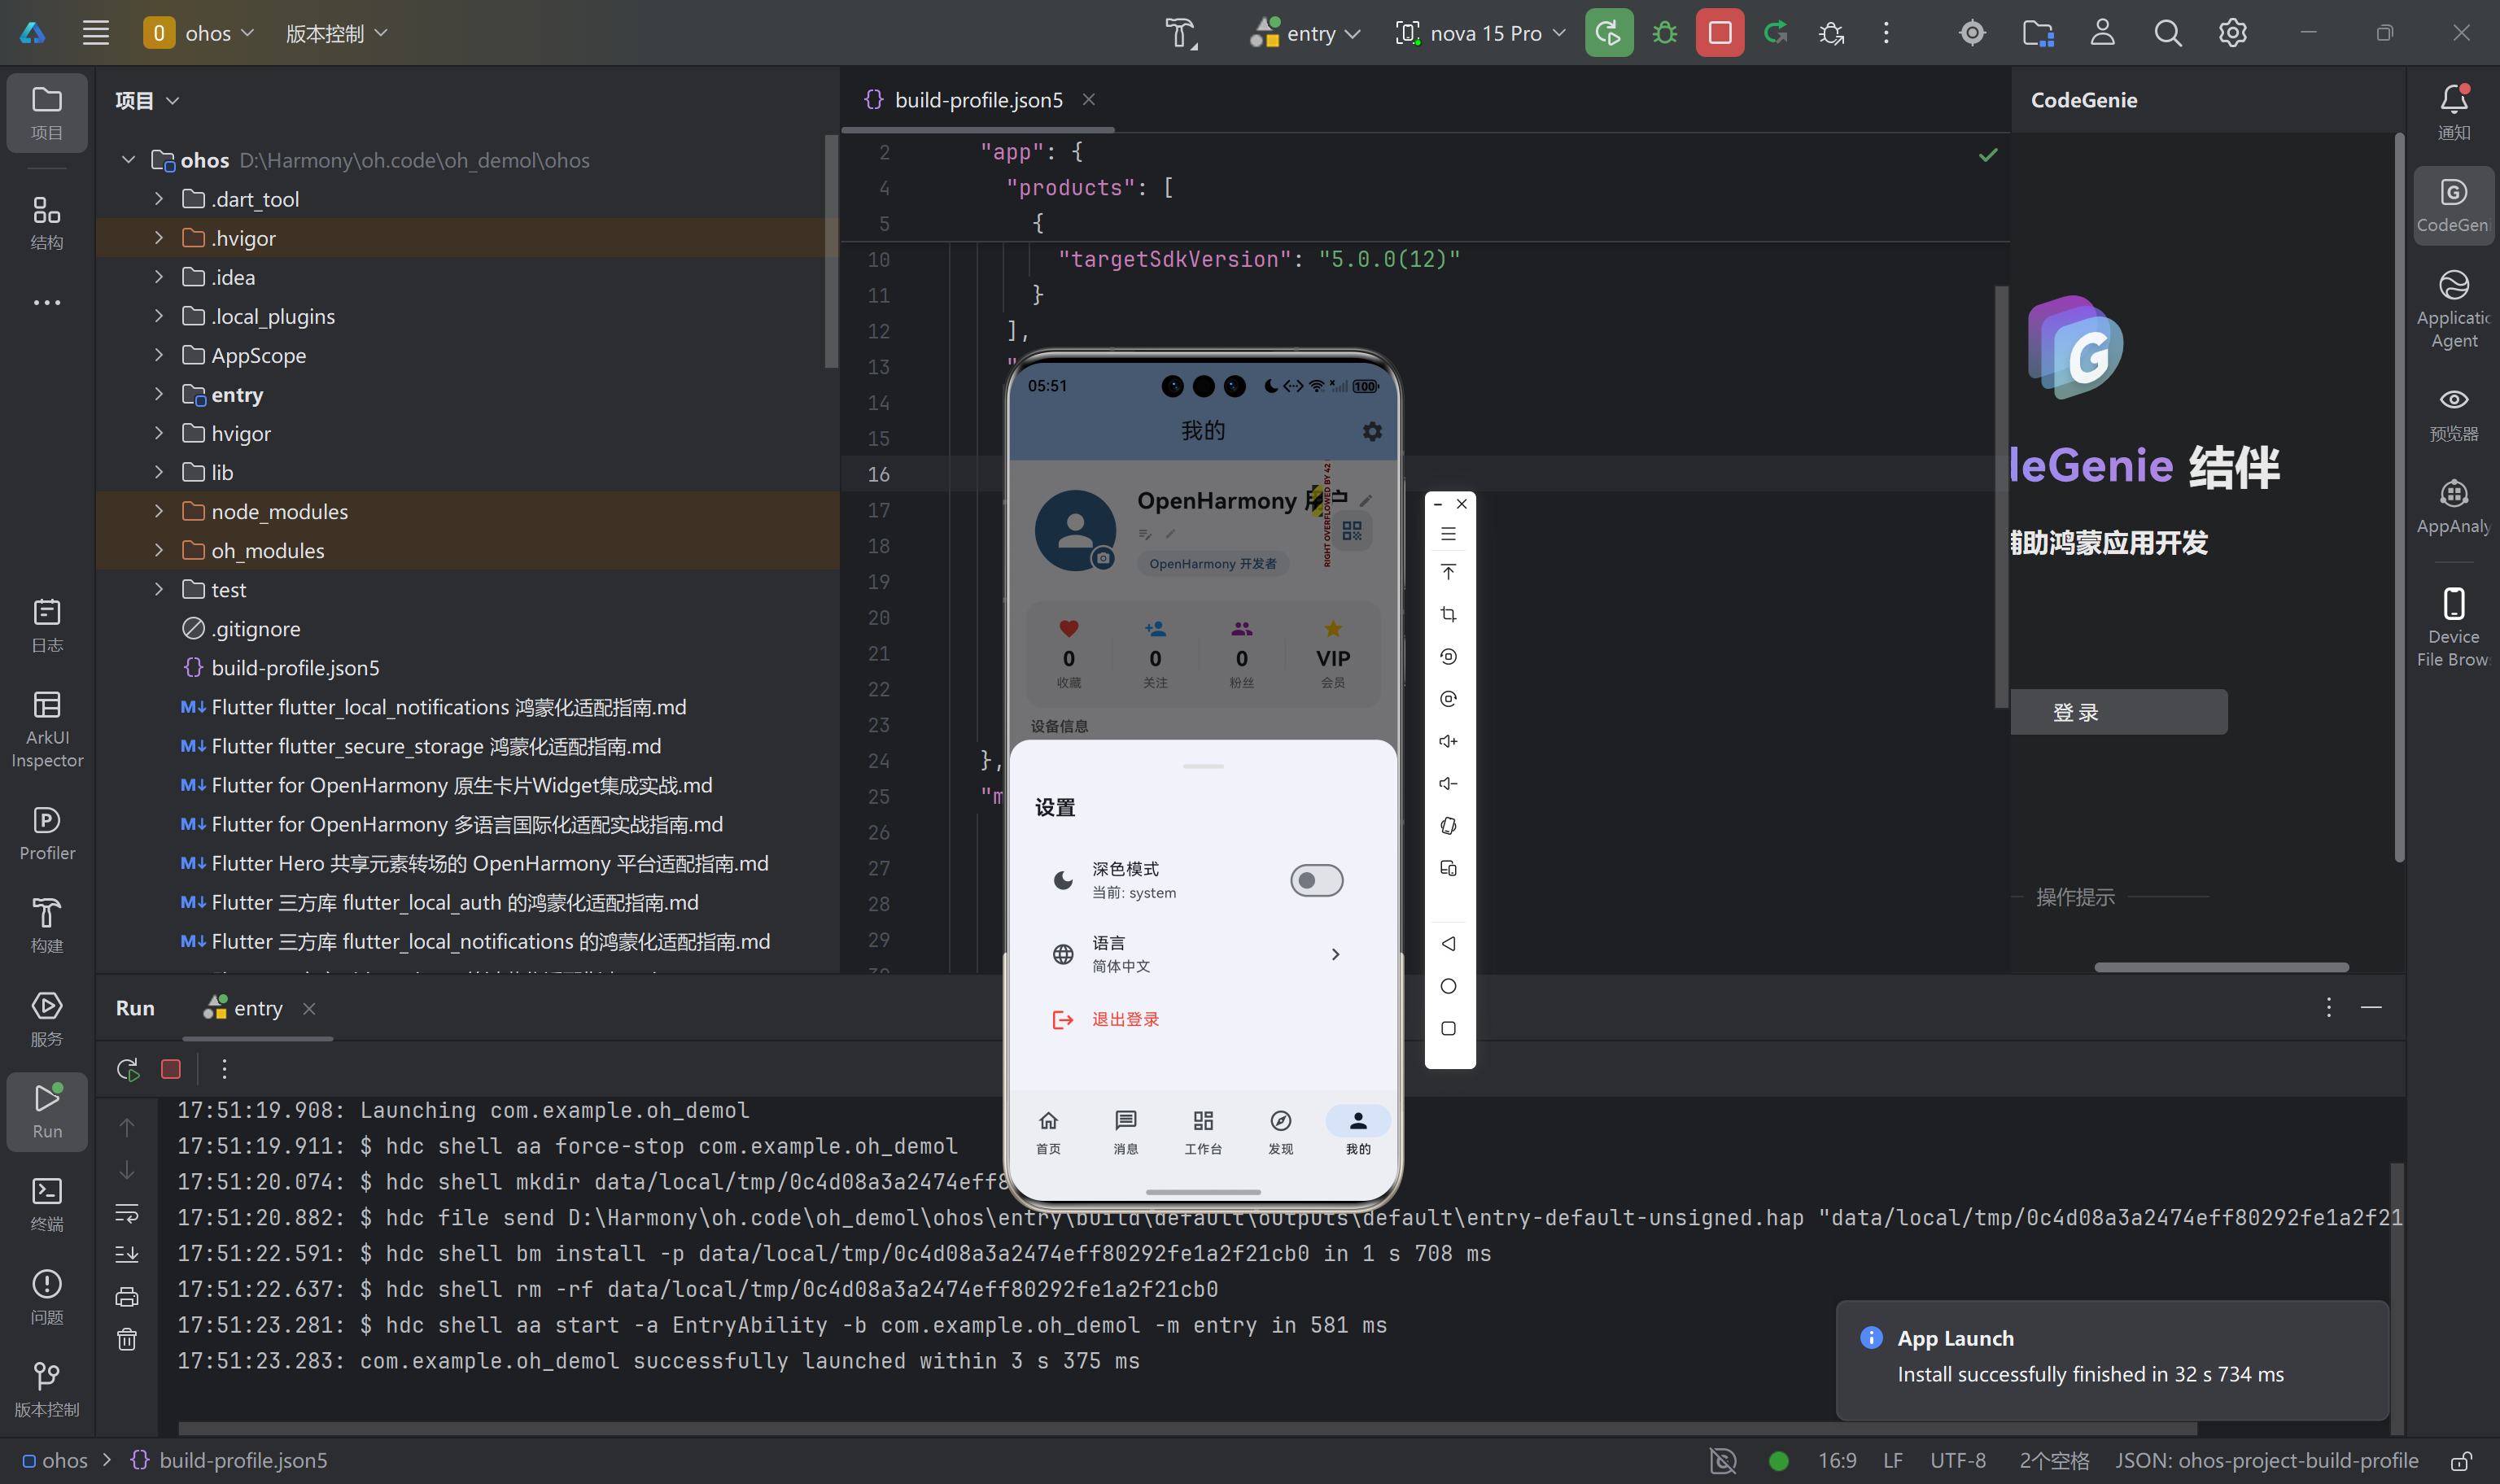Click the red Stop button in top toolbar
This screenshot has width=2500, height=1484.
pos(1719,33)
